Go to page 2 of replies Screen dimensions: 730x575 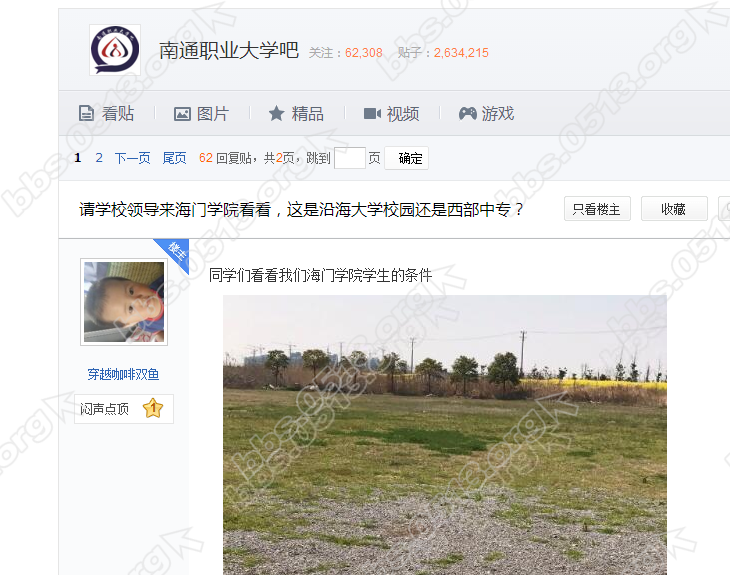99,158
